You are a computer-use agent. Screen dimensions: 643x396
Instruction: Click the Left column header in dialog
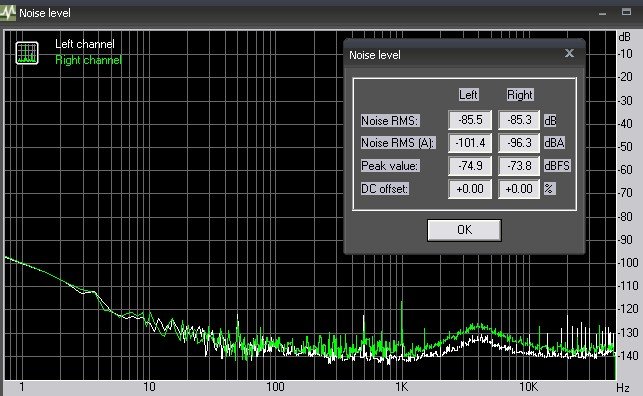pyautogui.click(x=468, y=95)
